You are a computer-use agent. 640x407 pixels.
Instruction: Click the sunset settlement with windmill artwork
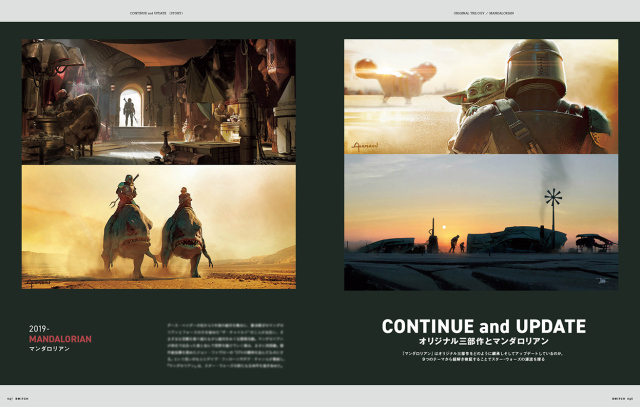click(x=481, y=222)
